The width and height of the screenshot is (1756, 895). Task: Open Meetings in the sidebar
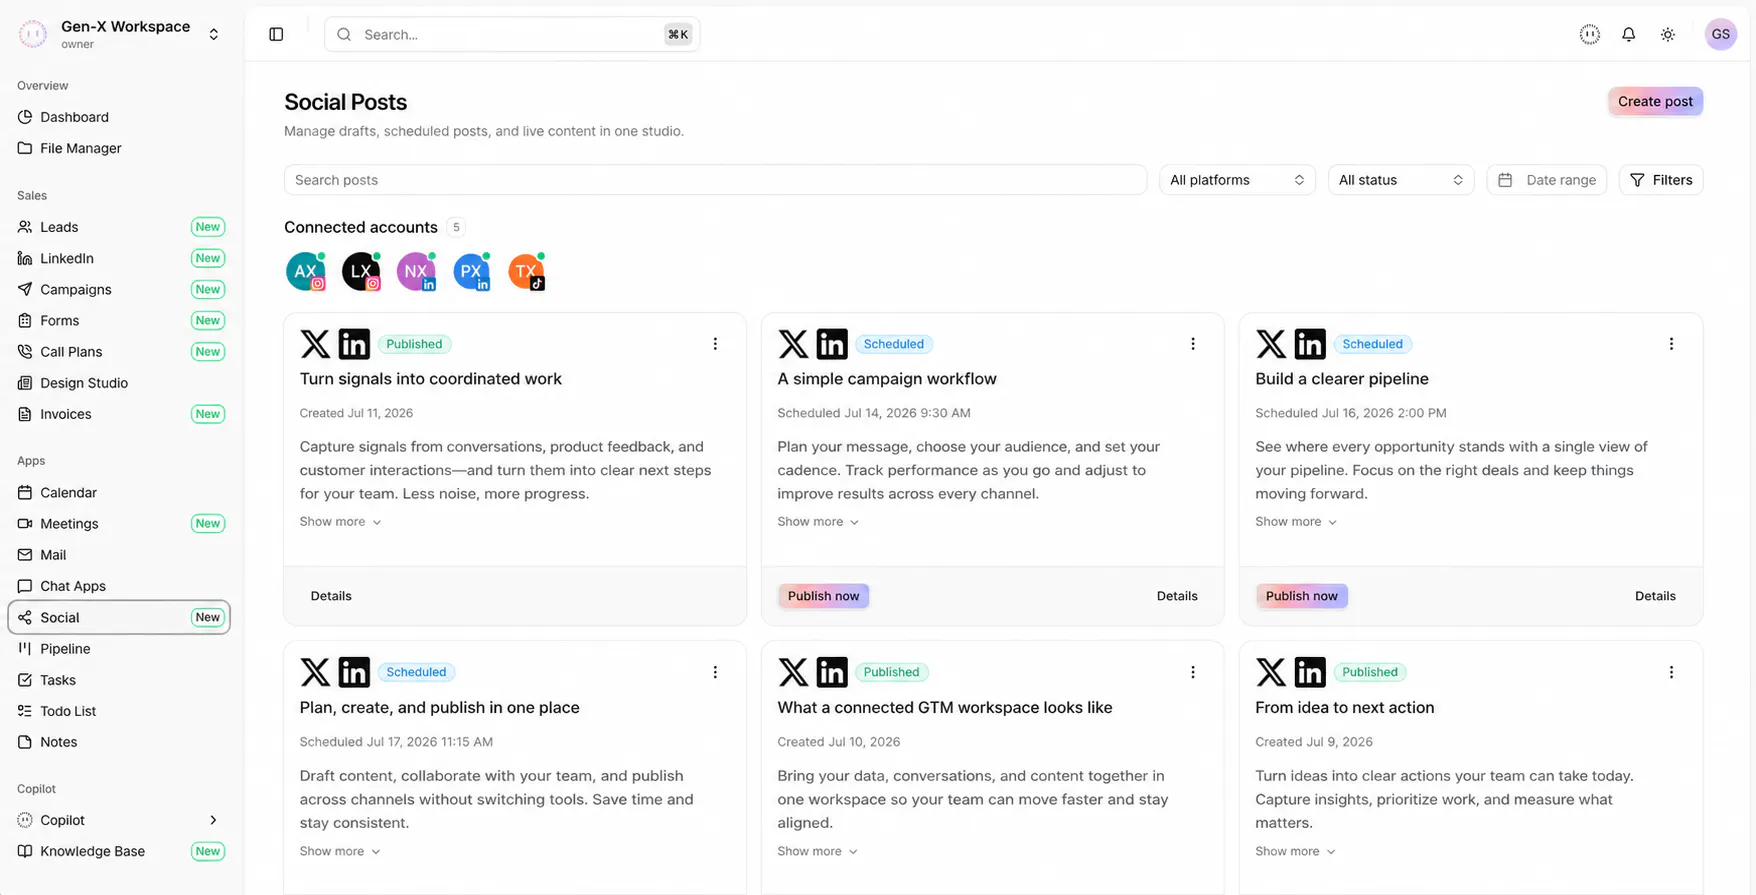tap(119, 524)
